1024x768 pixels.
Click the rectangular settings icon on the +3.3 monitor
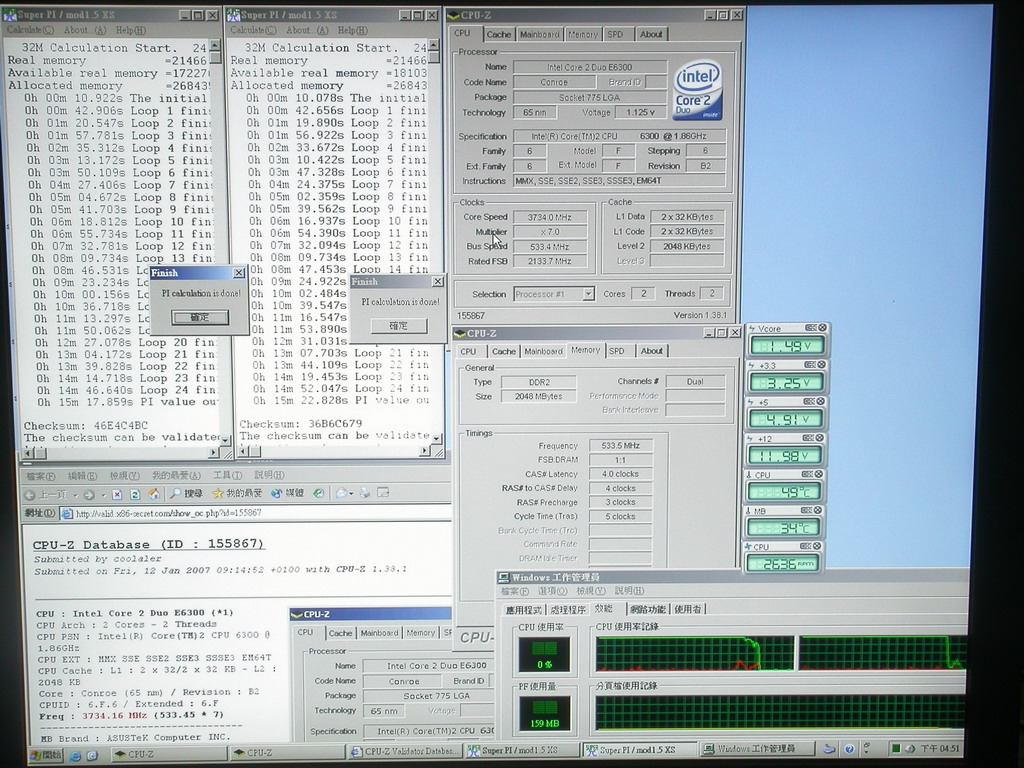810,364
